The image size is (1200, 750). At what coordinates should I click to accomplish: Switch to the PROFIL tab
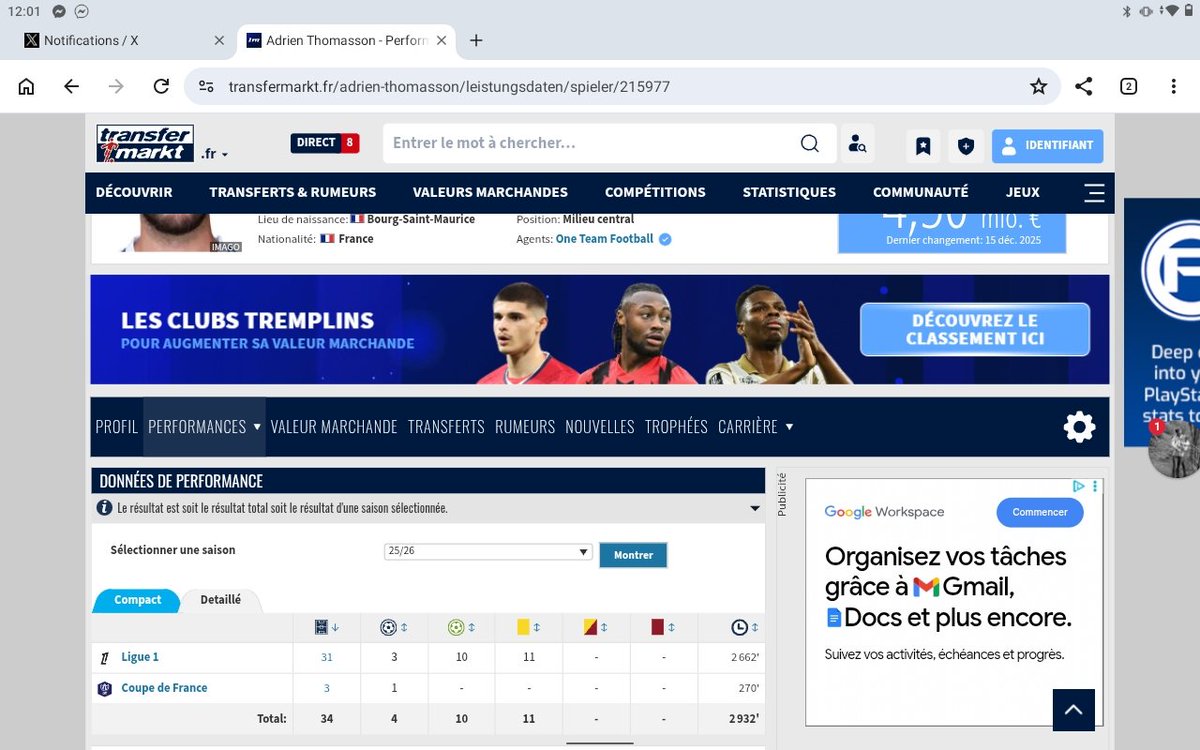[117, 427]
